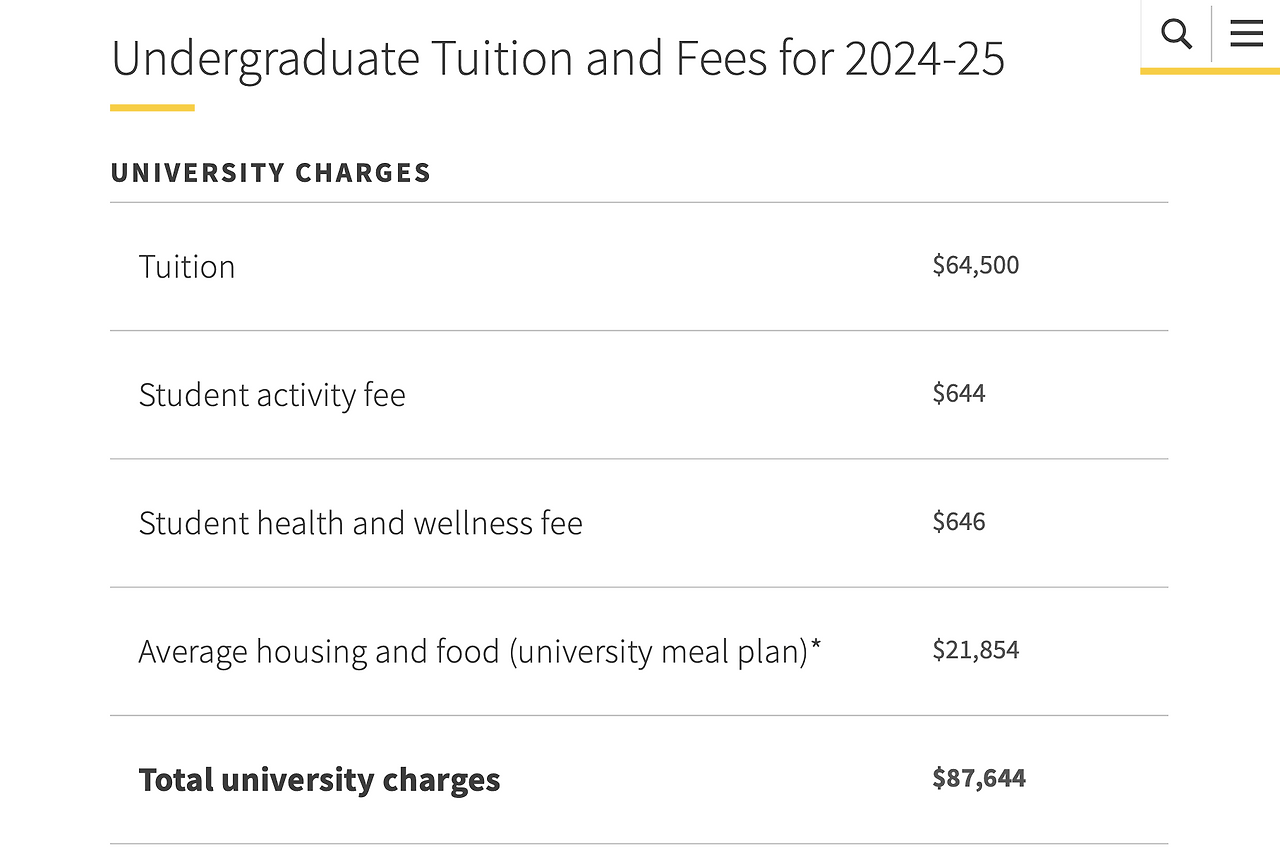Click the word Undergraduate in the page title
Viewport: 1280px width, 867px height.
coord(265,58)
